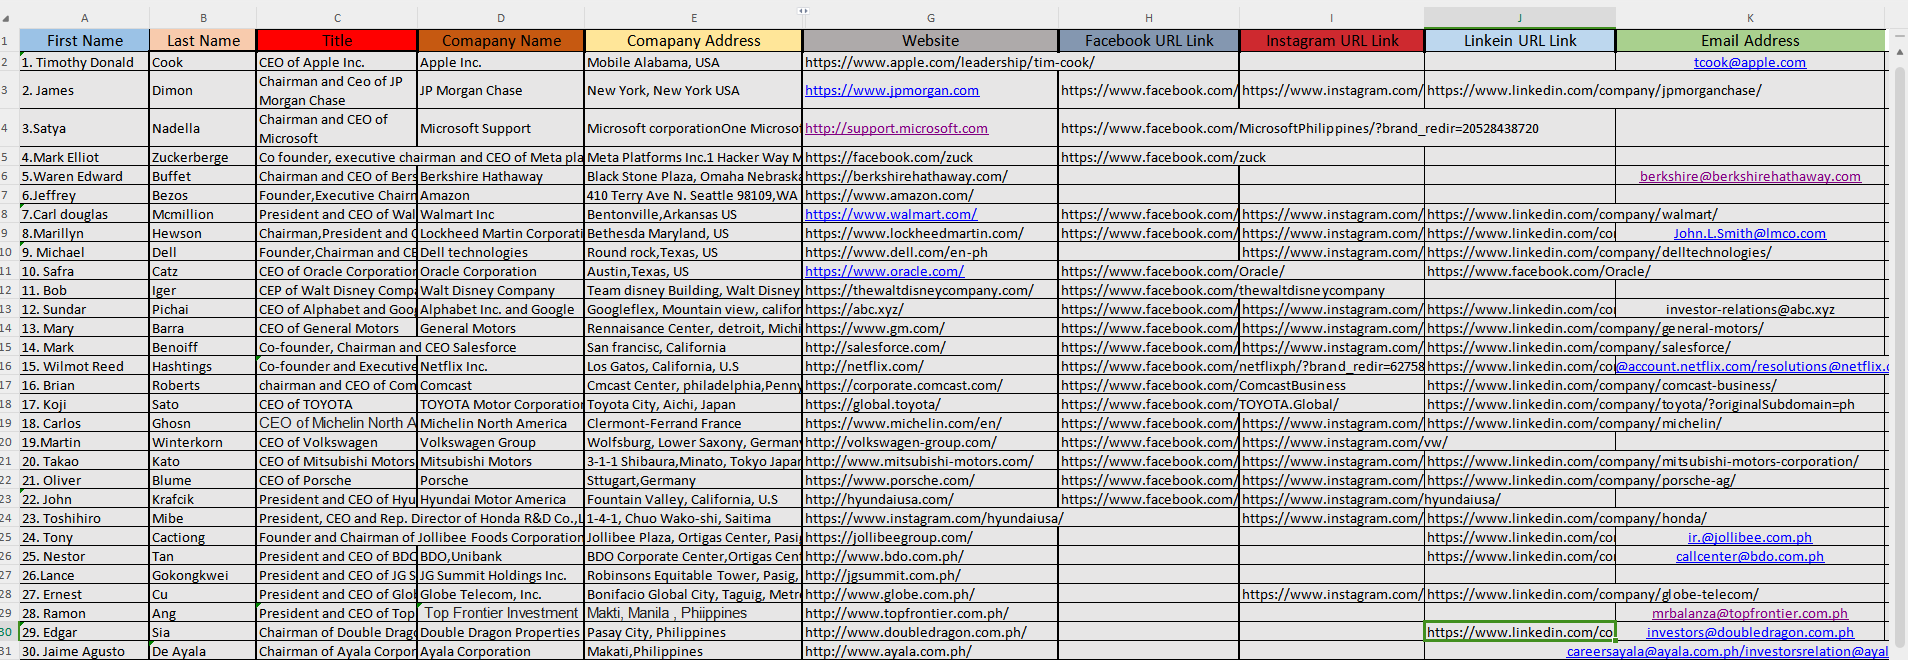Select the 'De Ayala' last name cell
This screenshot has height=660, width=1908.
click(x=203, y=651)
